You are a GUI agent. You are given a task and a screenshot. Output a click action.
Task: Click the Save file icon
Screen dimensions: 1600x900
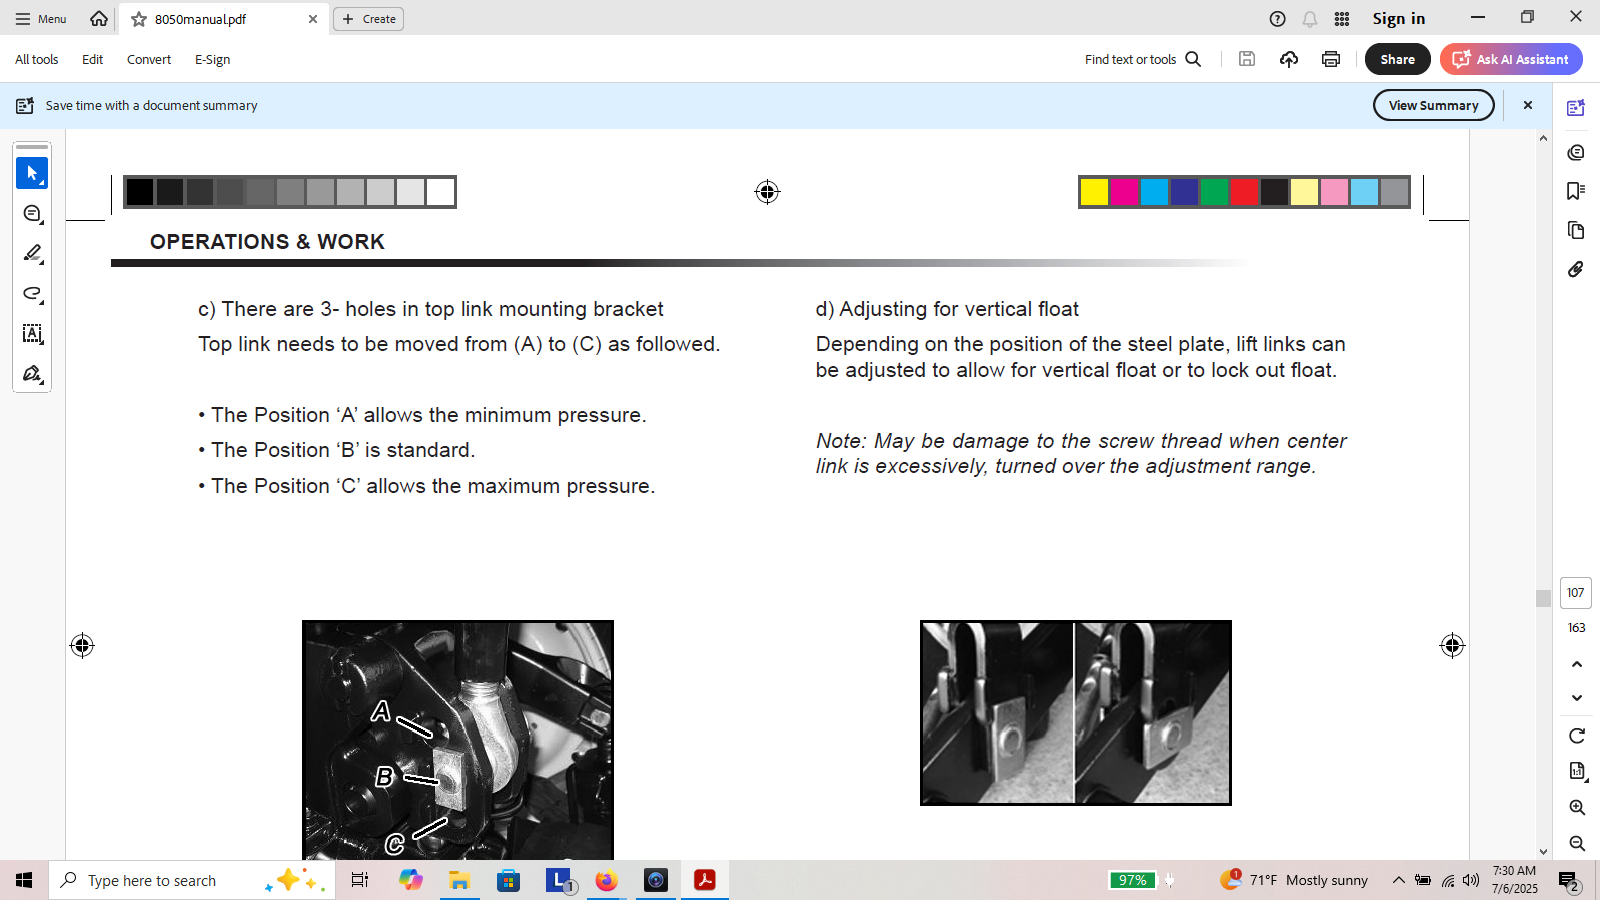1247,59
